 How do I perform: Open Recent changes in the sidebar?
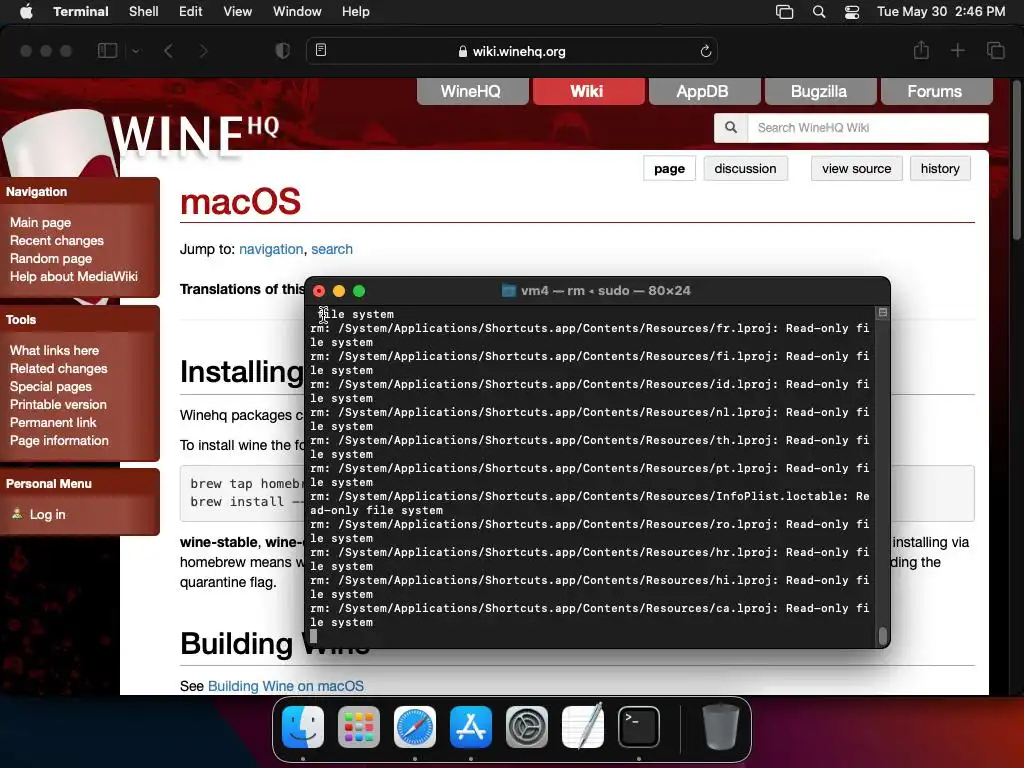pyautogui.click(x=57, y=240)
